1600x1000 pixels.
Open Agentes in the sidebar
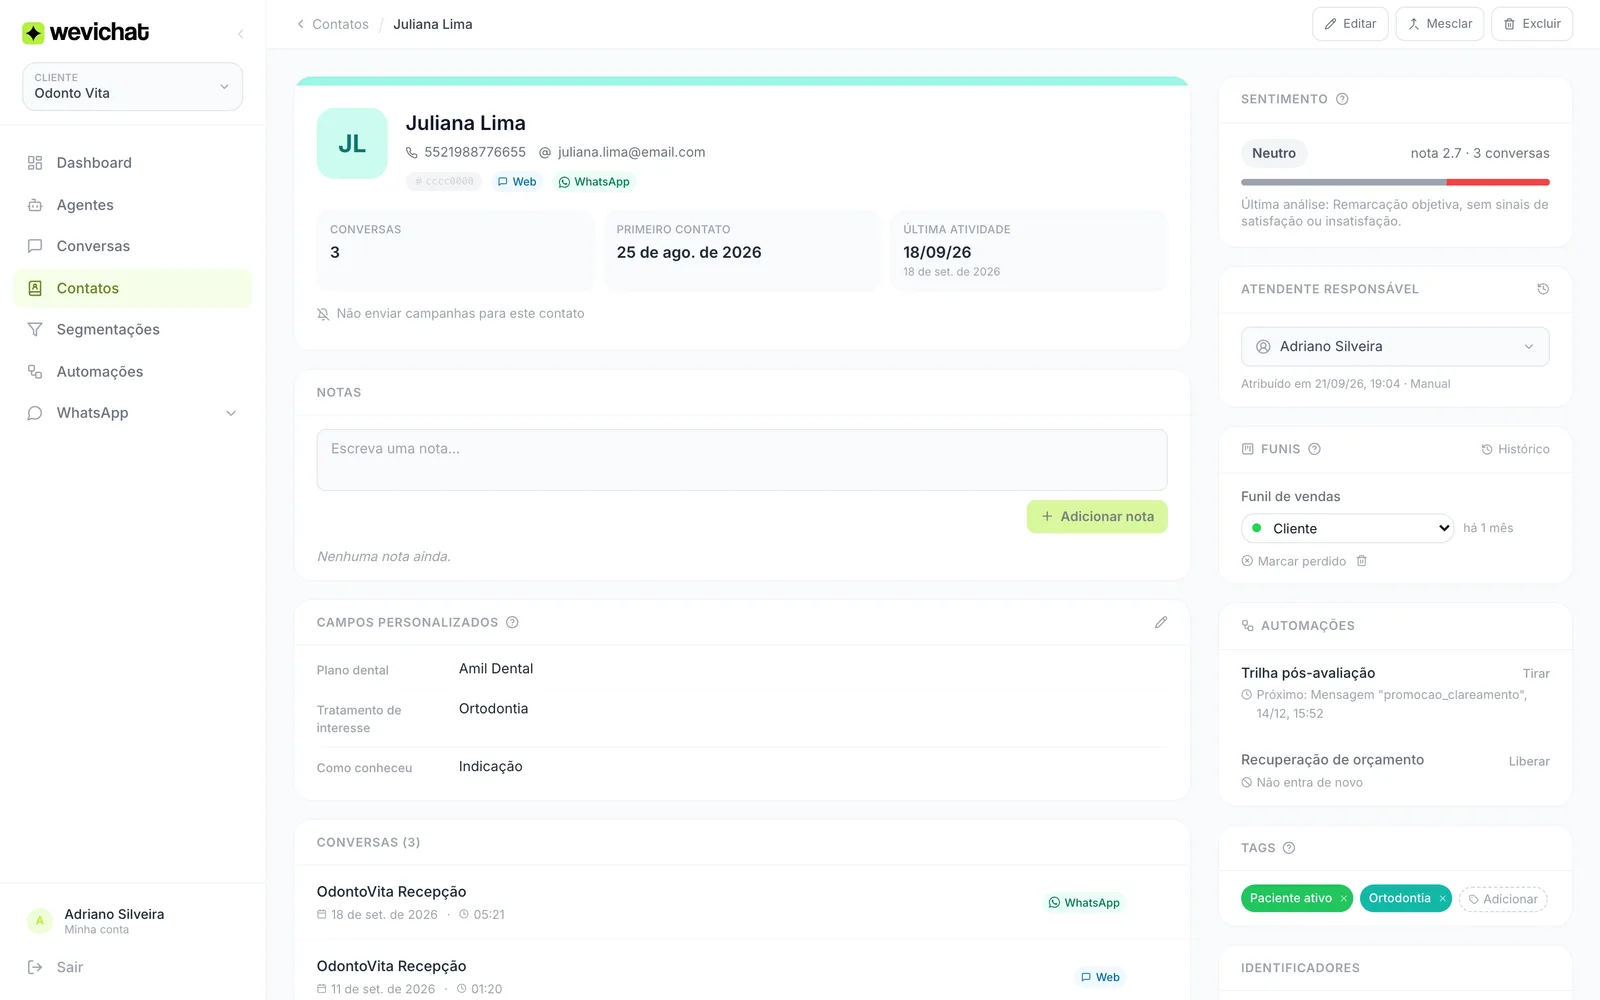132,205
